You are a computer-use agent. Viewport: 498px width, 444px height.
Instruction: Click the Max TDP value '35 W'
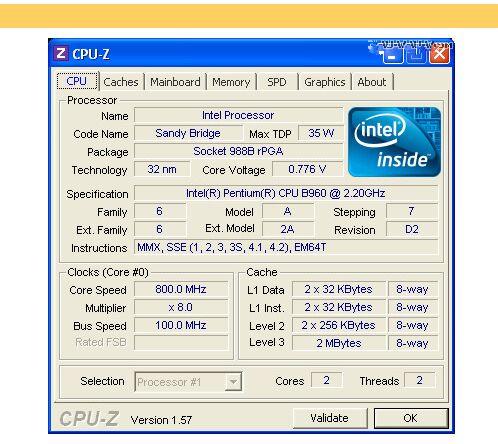[x=321, y=133]
